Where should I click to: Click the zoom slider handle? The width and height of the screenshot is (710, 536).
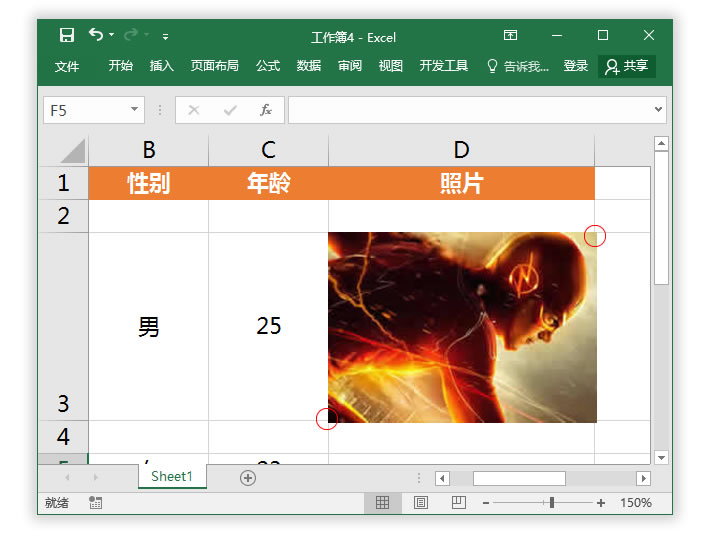point(551,503)
